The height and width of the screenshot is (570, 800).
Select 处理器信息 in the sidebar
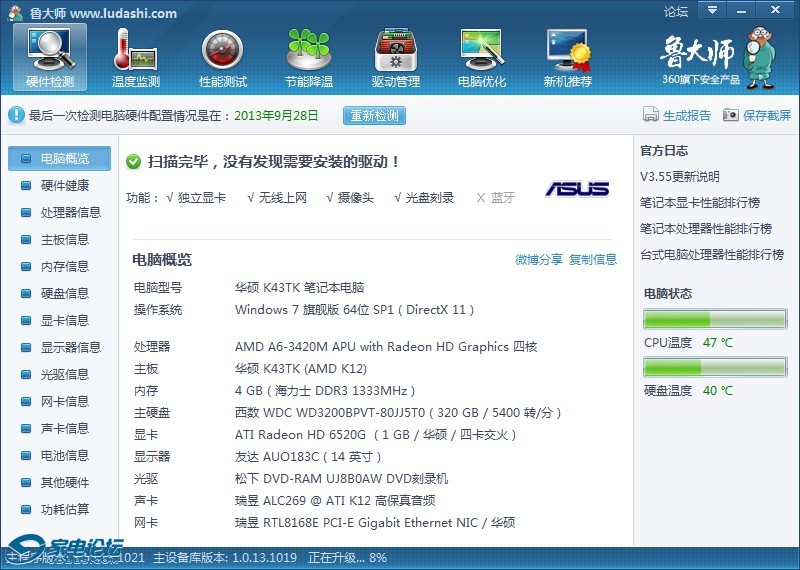[70, 212]
